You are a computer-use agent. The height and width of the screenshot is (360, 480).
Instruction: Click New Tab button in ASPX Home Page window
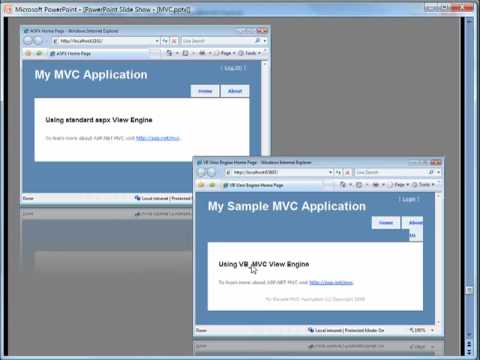tap(154, 53)
